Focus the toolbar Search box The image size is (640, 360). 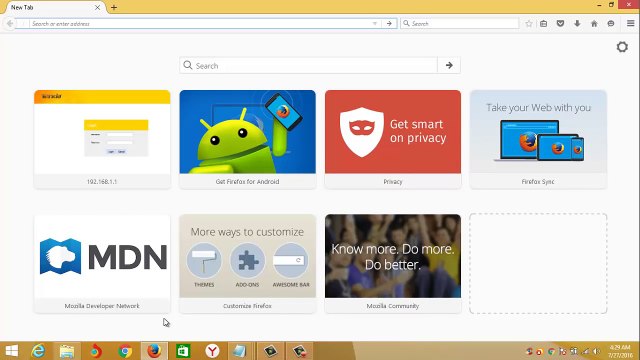460,24
